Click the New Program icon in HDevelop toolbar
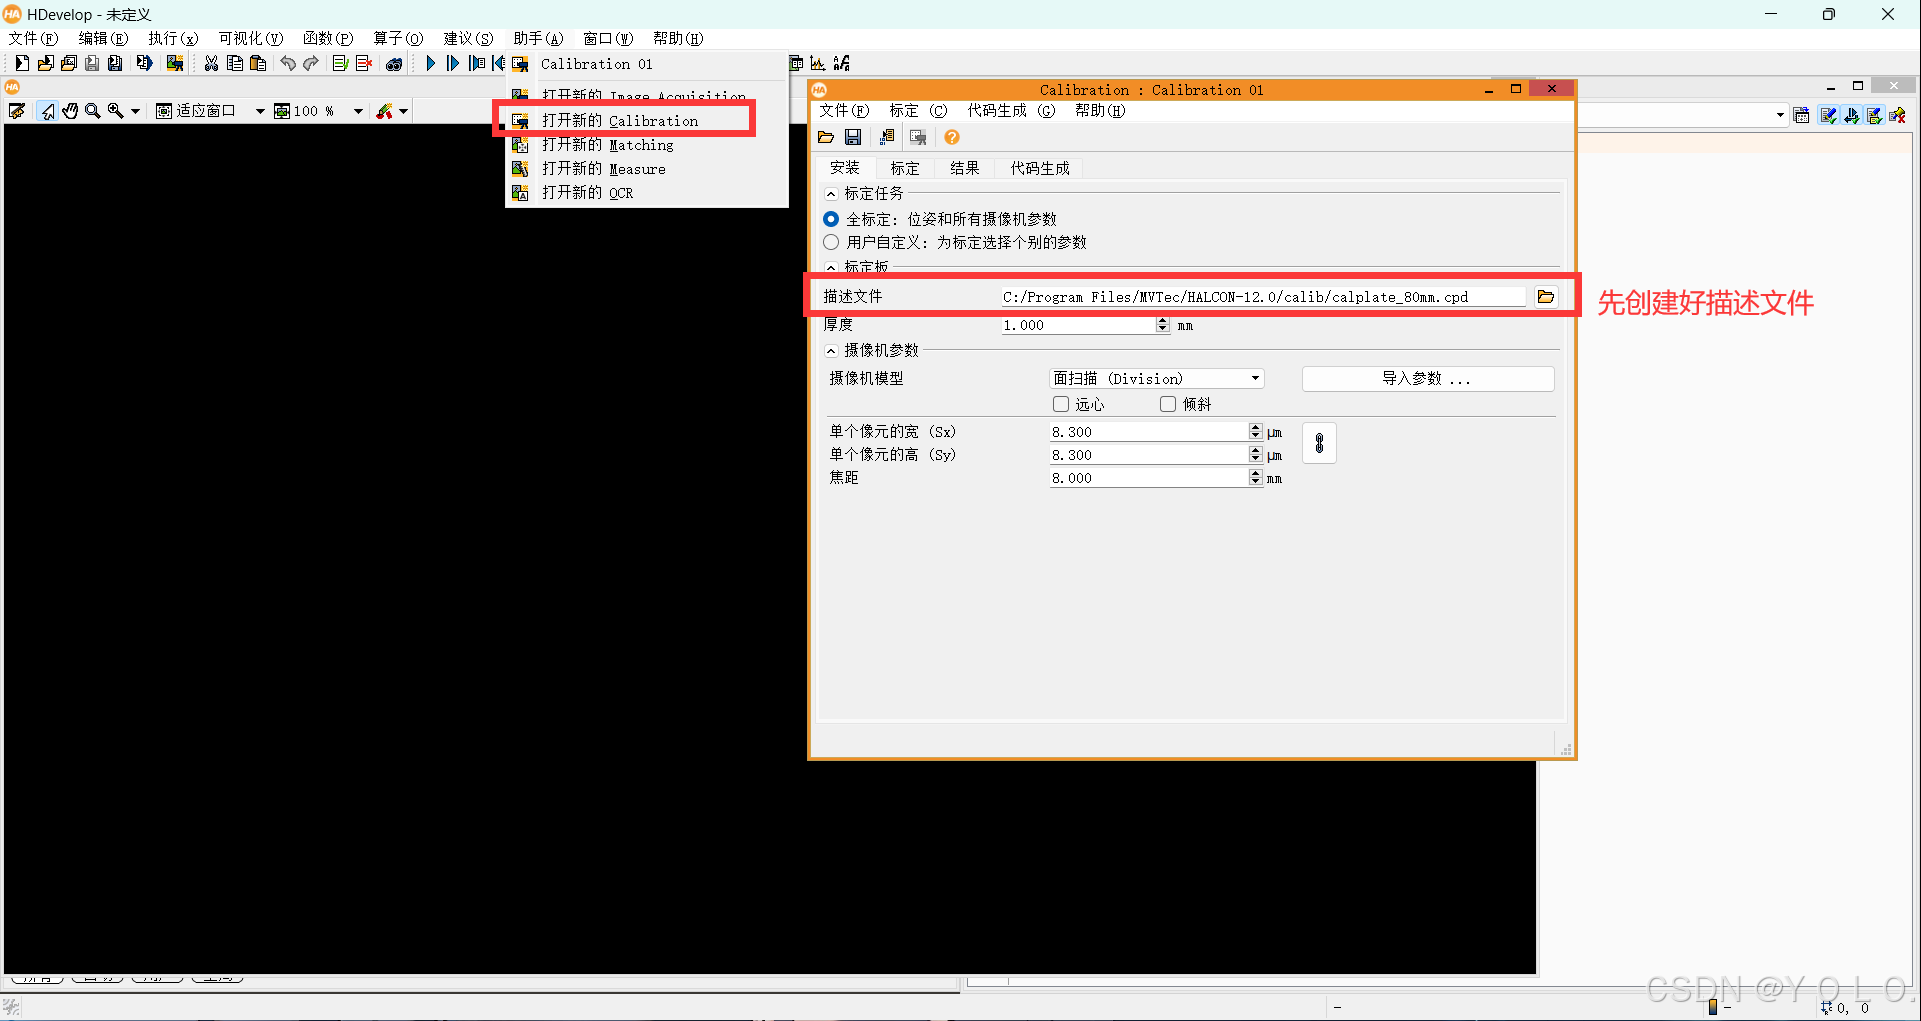Image resolution: width=1921 pixels, height=1021 pixels. click(x=21, y=63)
